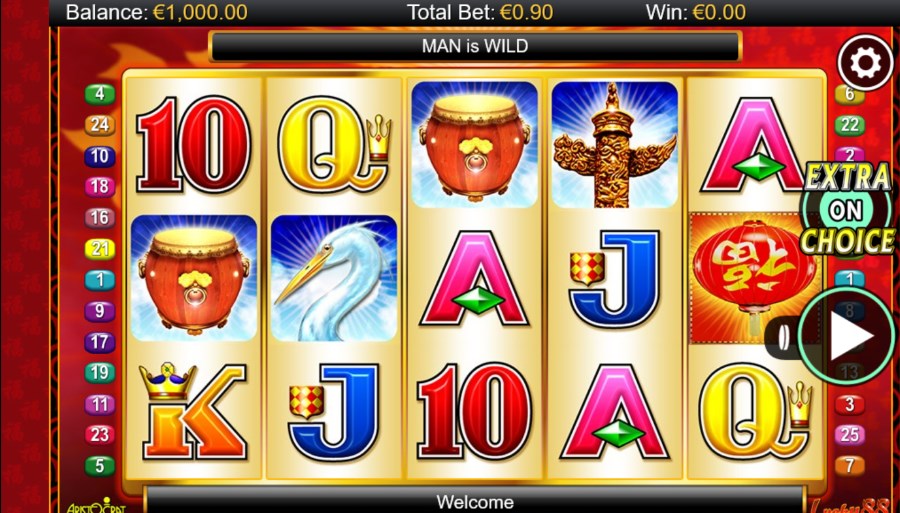
Task: Select payline 7 orange marker
Action: click(849, 465)
